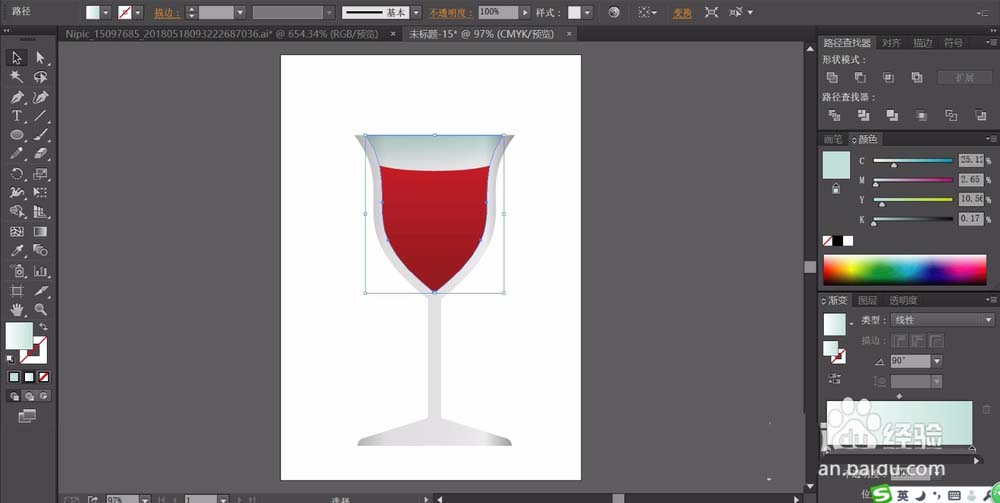Select the Type tool

pos(17,116)
